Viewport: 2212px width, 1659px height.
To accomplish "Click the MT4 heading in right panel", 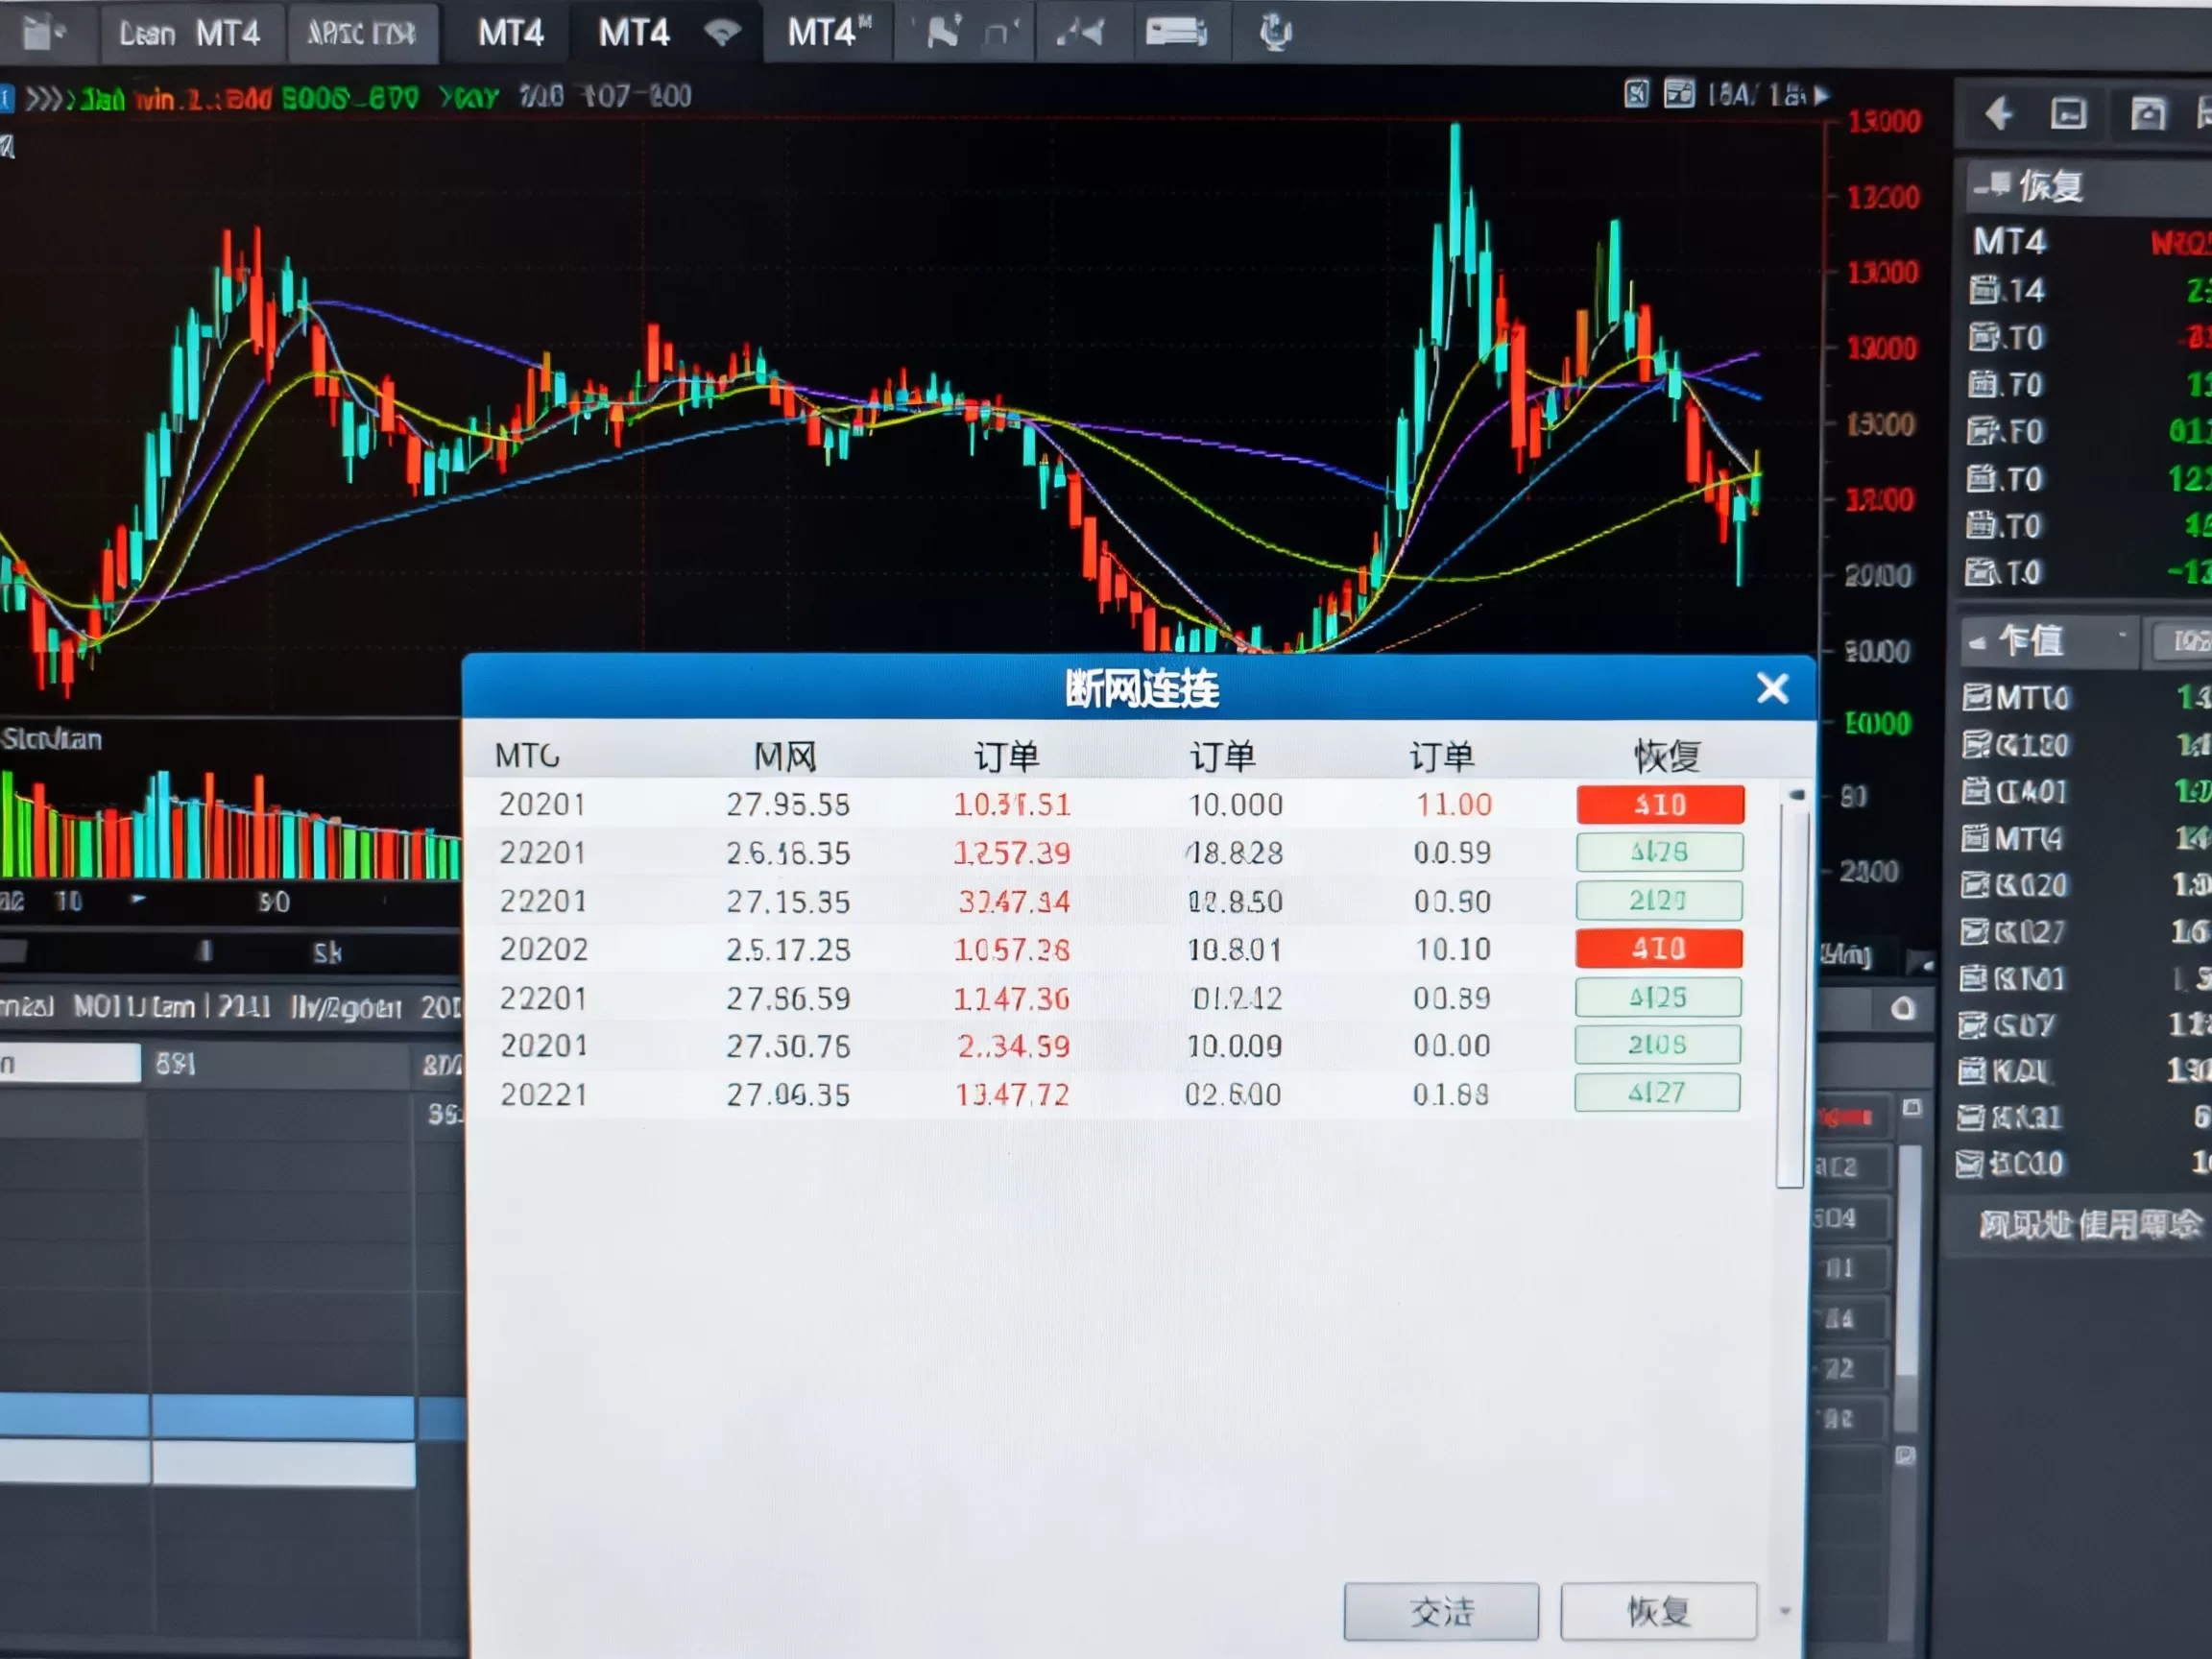I will click(x=2009, y=241).
